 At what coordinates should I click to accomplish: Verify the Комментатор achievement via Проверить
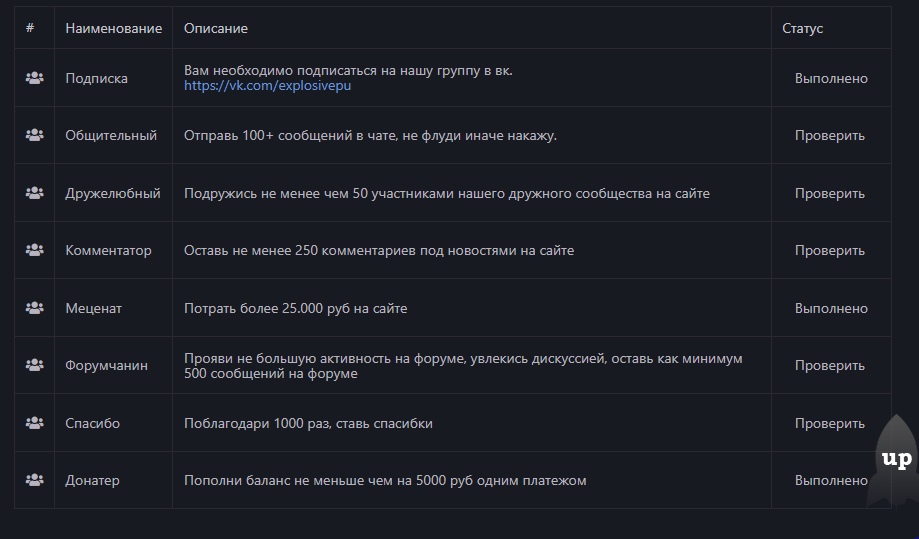tap(829, 250)
